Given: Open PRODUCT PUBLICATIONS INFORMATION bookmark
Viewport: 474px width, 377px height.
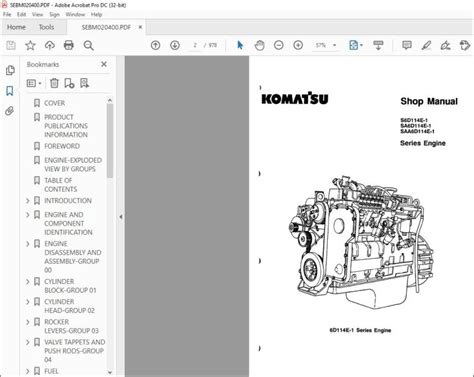Looking at the screenshot, I should click(x=66, y=126).
